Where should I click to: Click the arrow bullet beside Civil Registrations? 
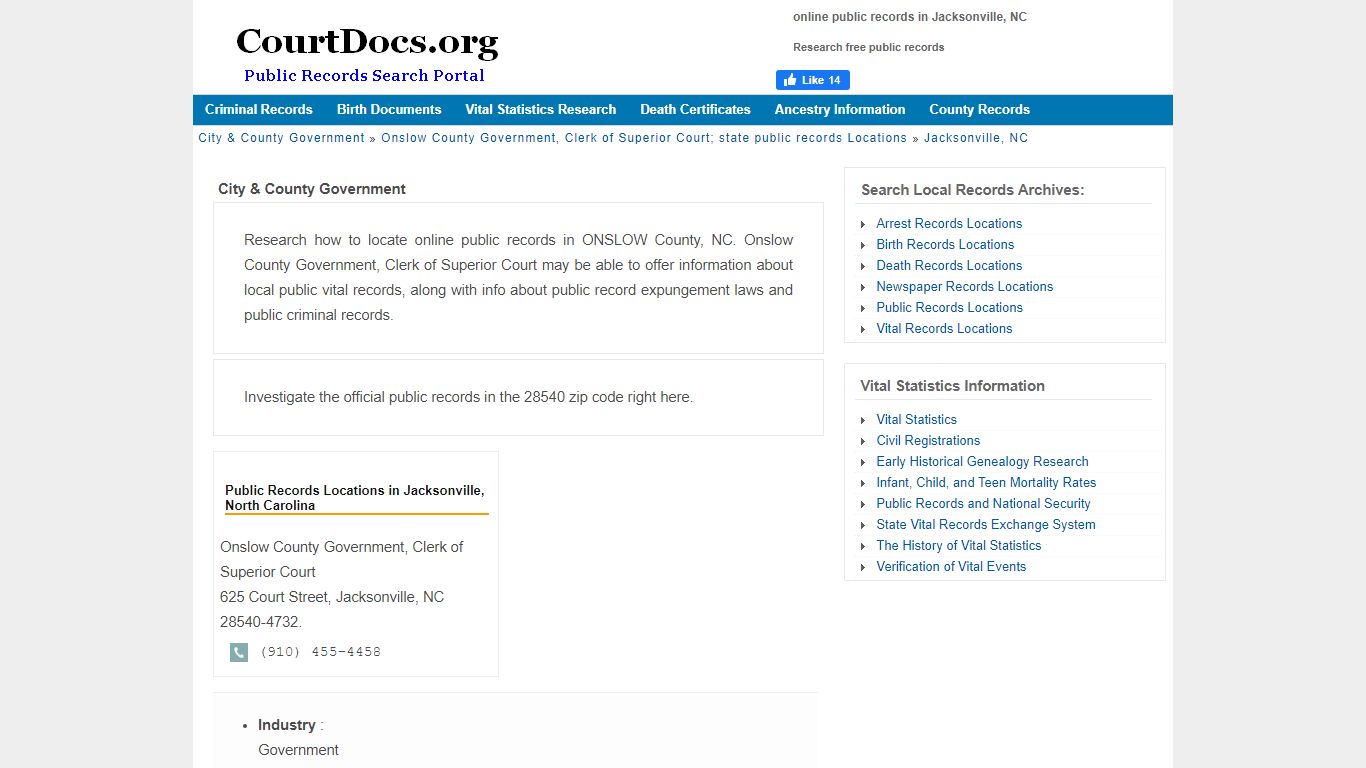(864, 441)
